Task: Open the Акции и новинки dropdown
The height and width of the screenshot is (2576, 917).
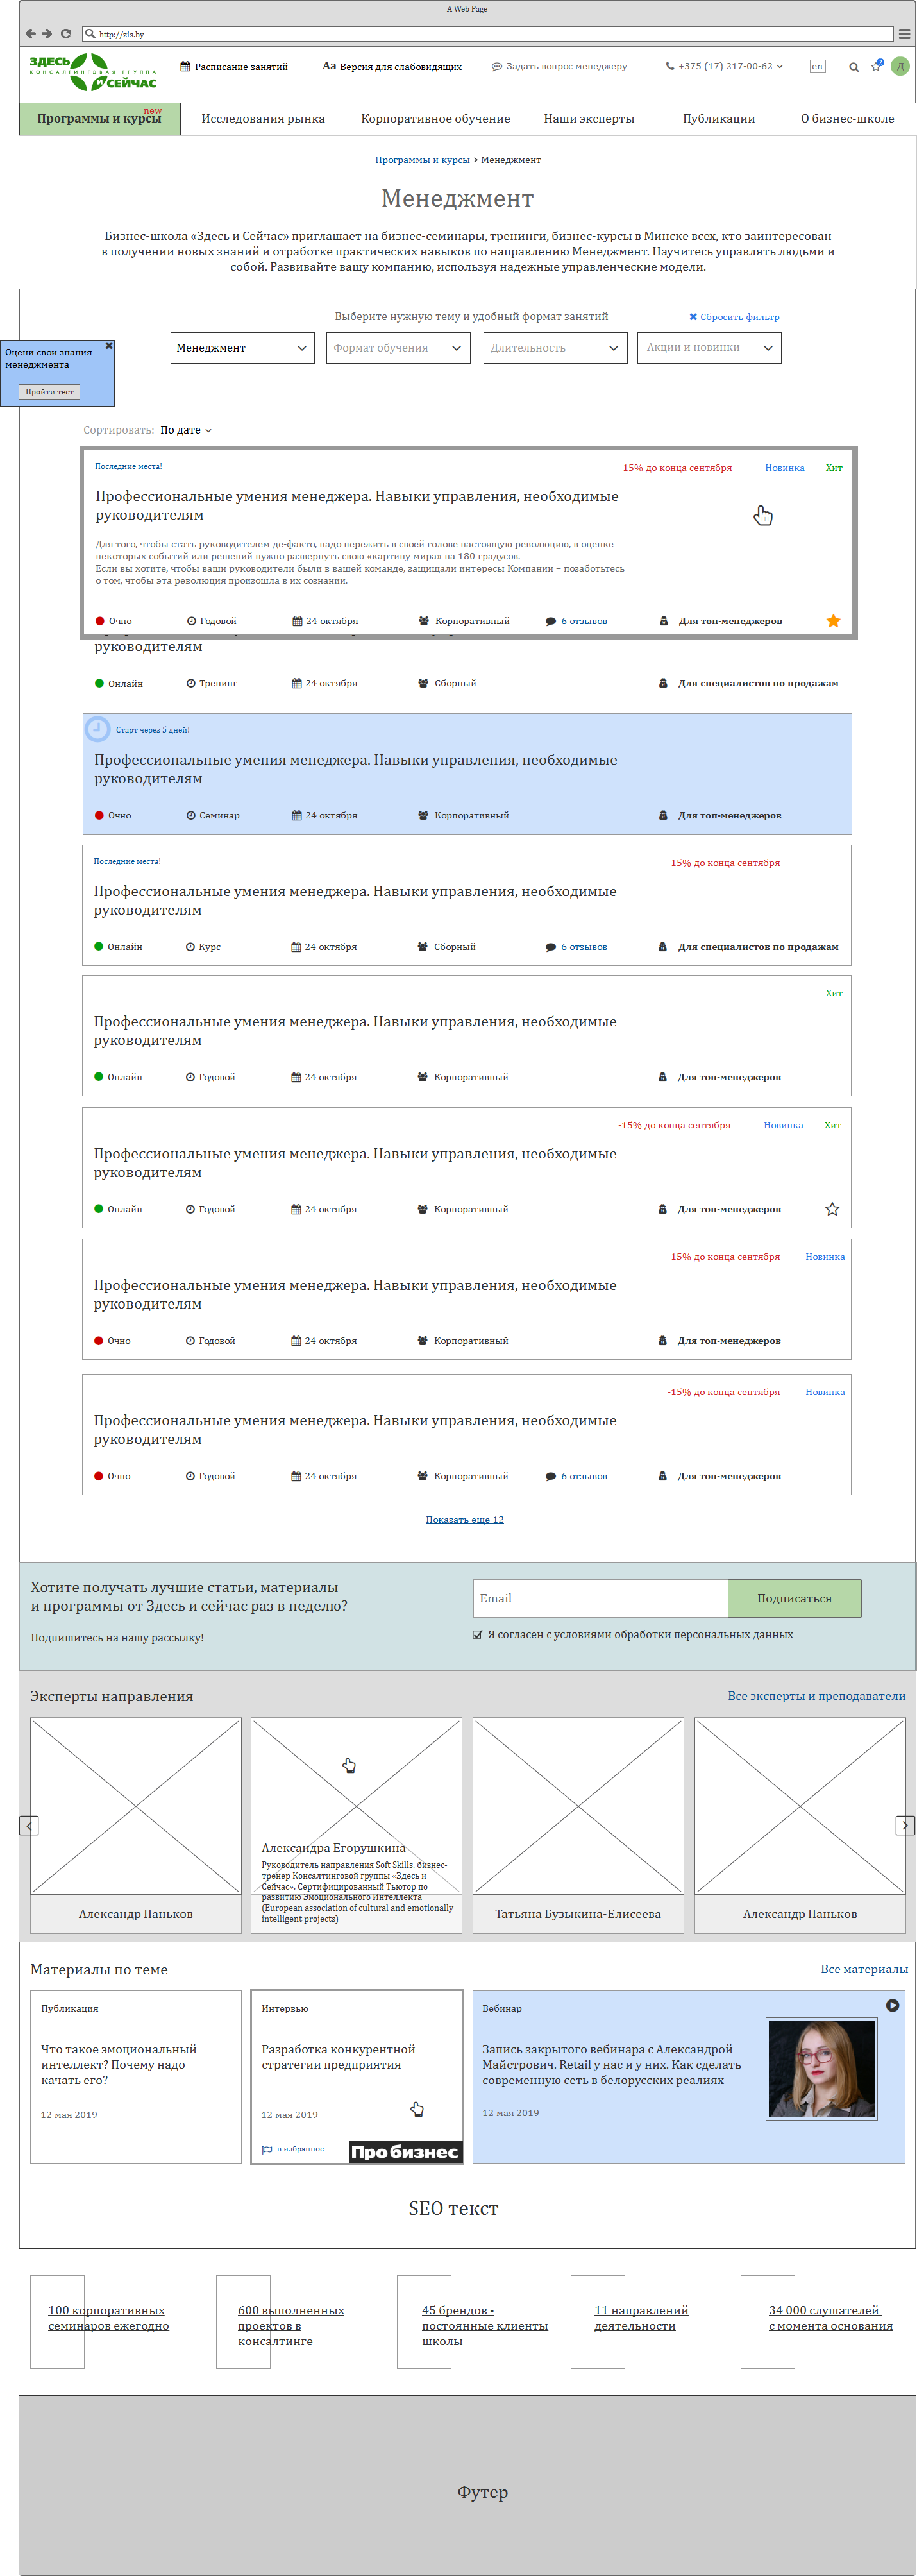Action: click(x=709, y=348)
